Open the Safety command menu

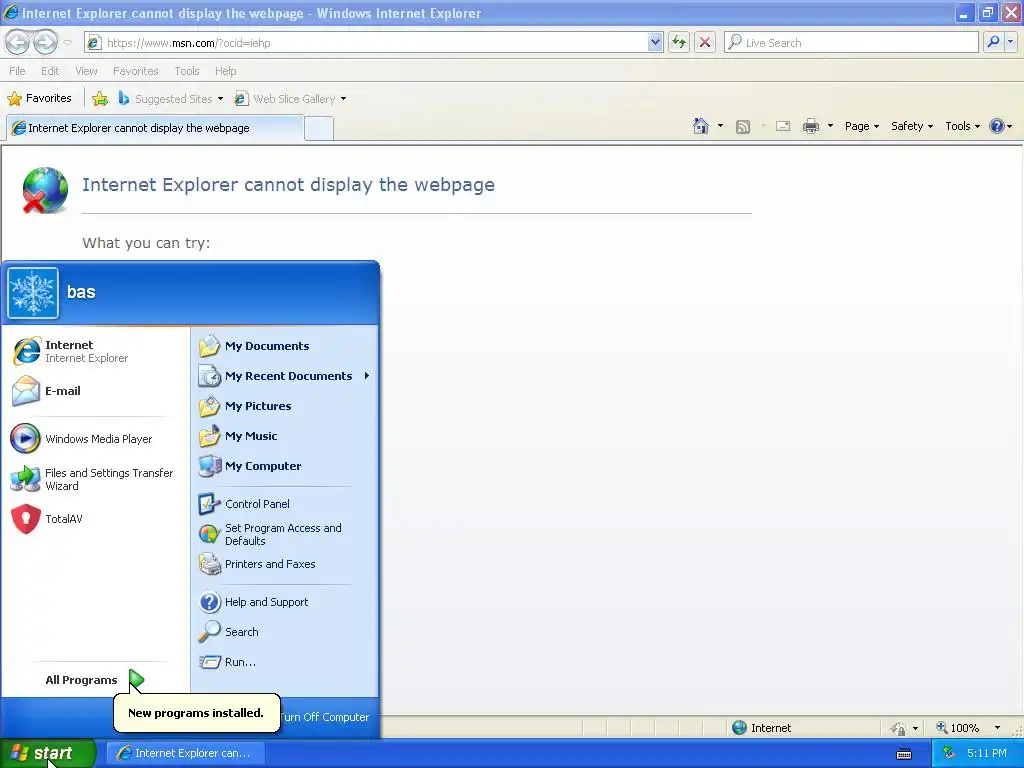(912, 126)
